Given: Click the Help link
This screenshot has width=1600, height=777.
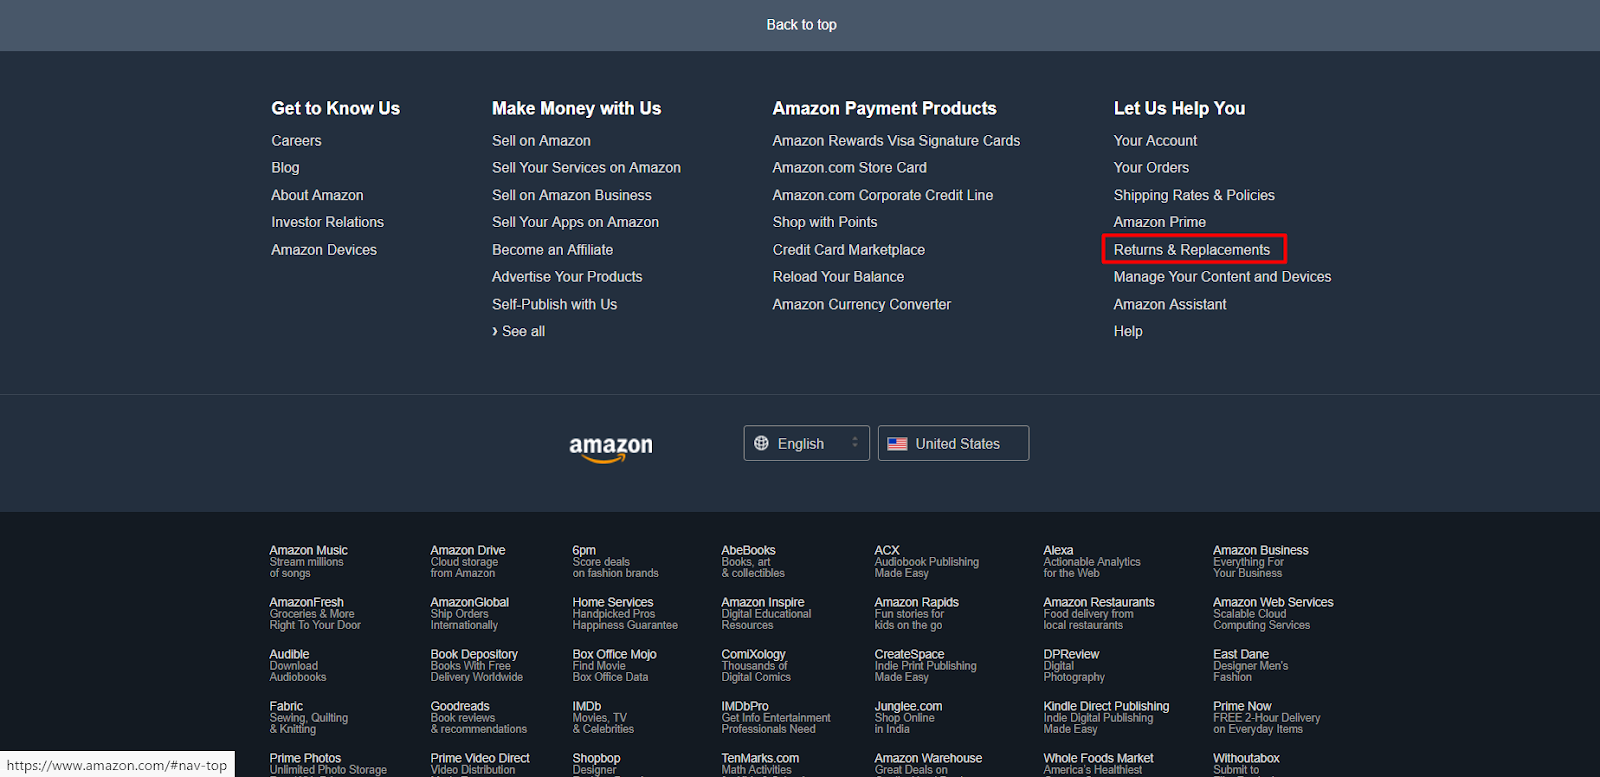Looking at the screenshot, I should coord(1128,331).
